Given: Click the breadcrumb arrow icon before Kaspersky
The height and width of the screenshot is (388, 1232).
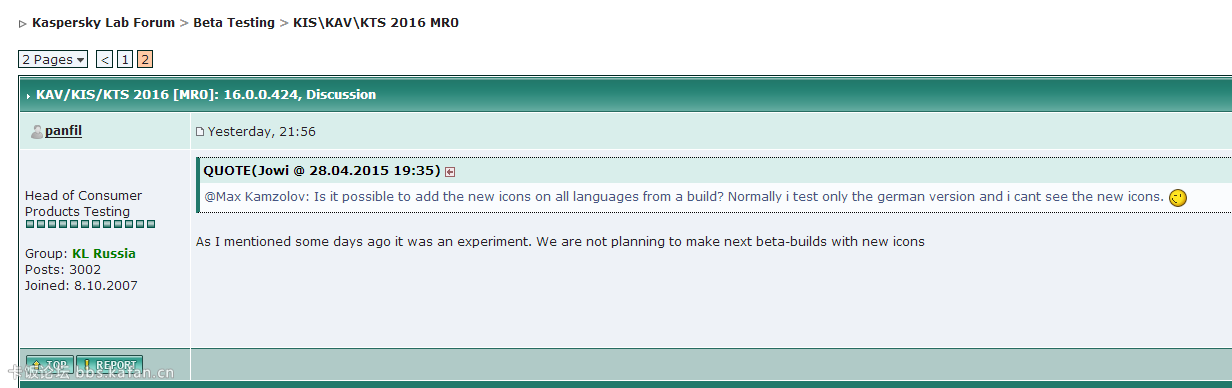Looking at the screenshot, I should [23, 24].
